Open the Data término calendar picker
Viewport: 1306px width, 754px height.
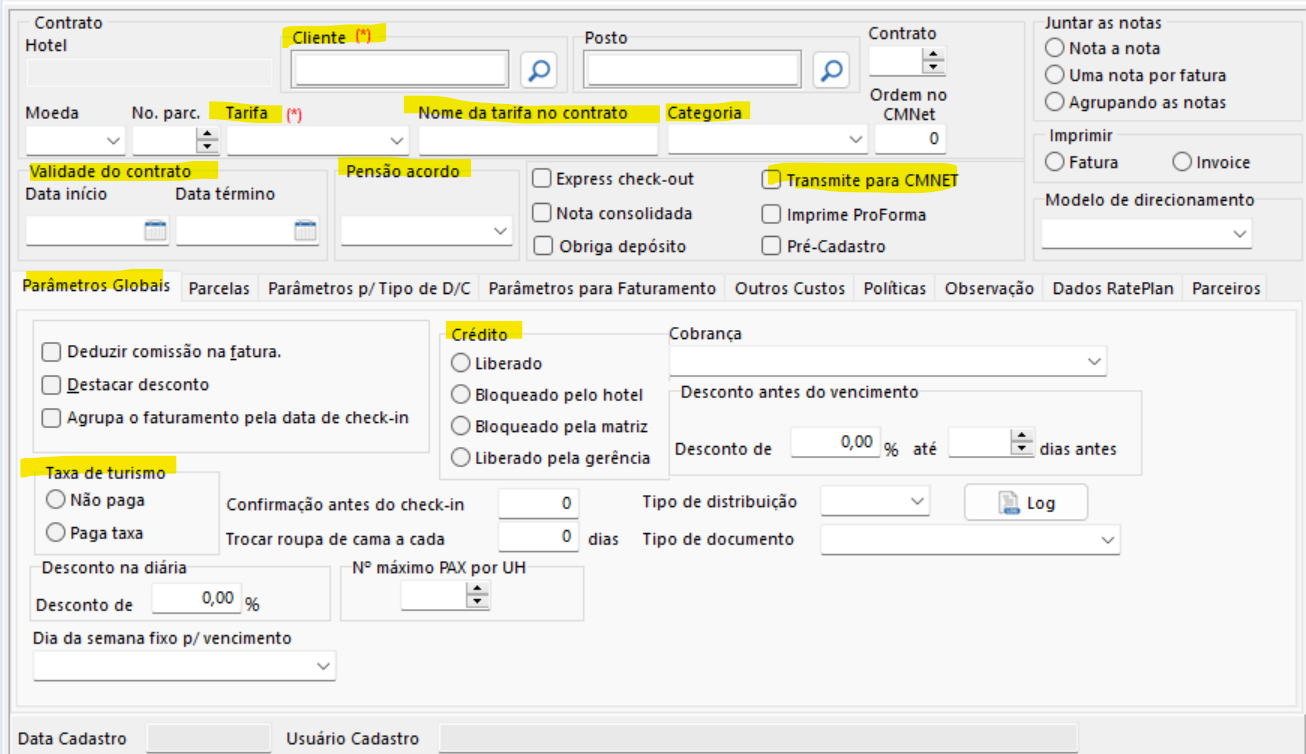click(305, 231)
